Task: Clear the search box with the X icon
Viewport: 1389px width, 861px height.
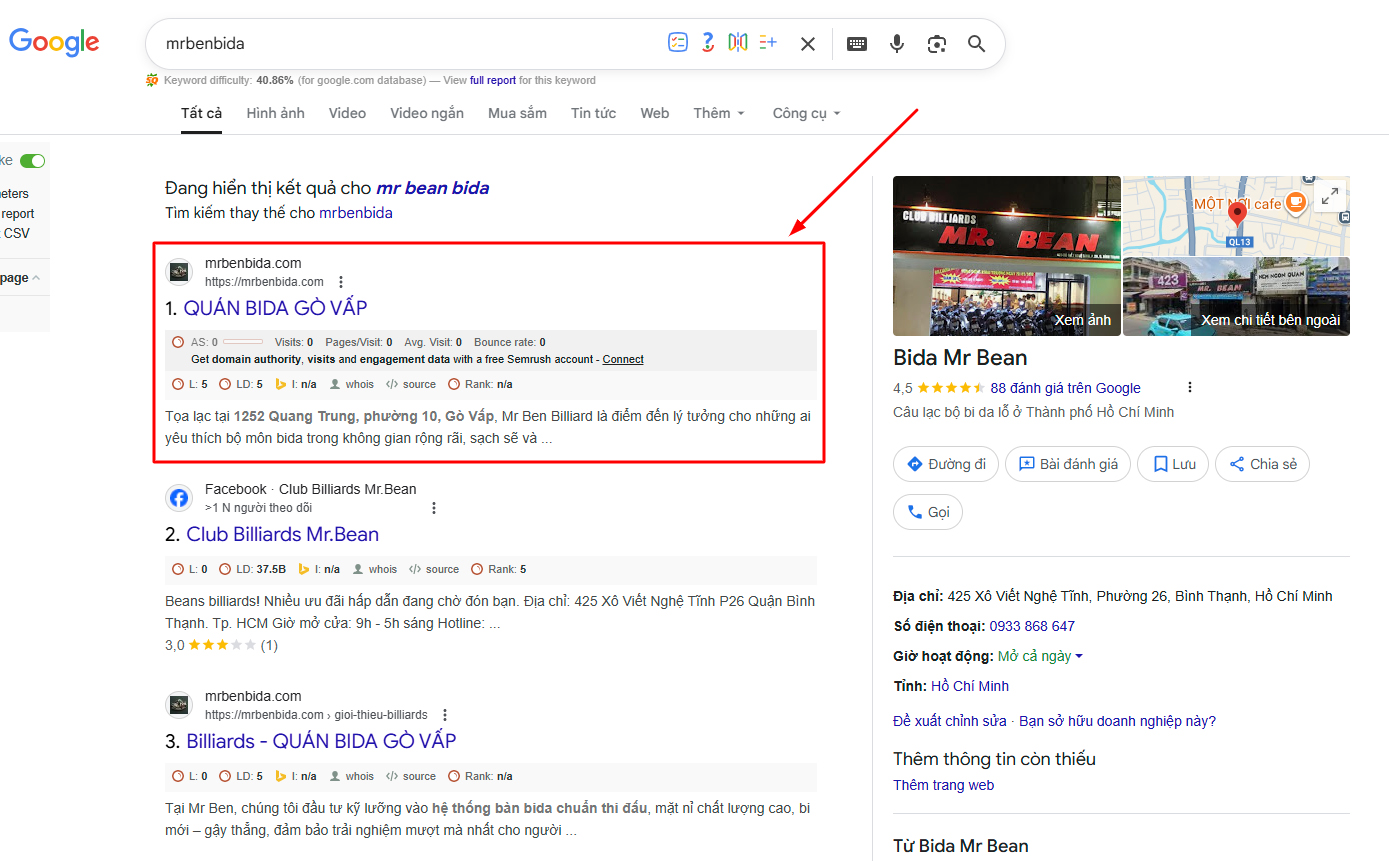Action: (x=808, y=44)
